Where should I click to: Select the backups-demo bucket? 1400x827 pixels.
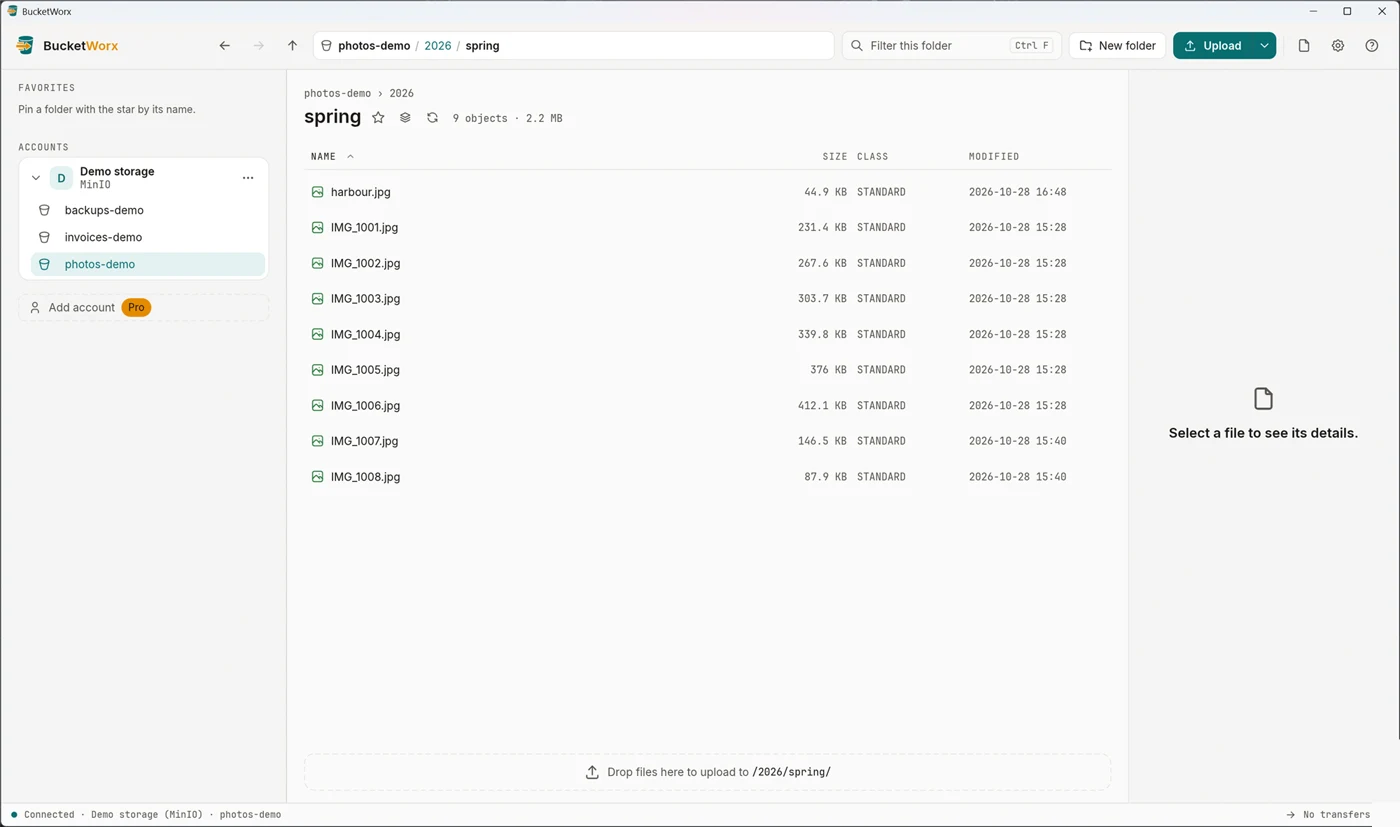[x=148, y=210]
